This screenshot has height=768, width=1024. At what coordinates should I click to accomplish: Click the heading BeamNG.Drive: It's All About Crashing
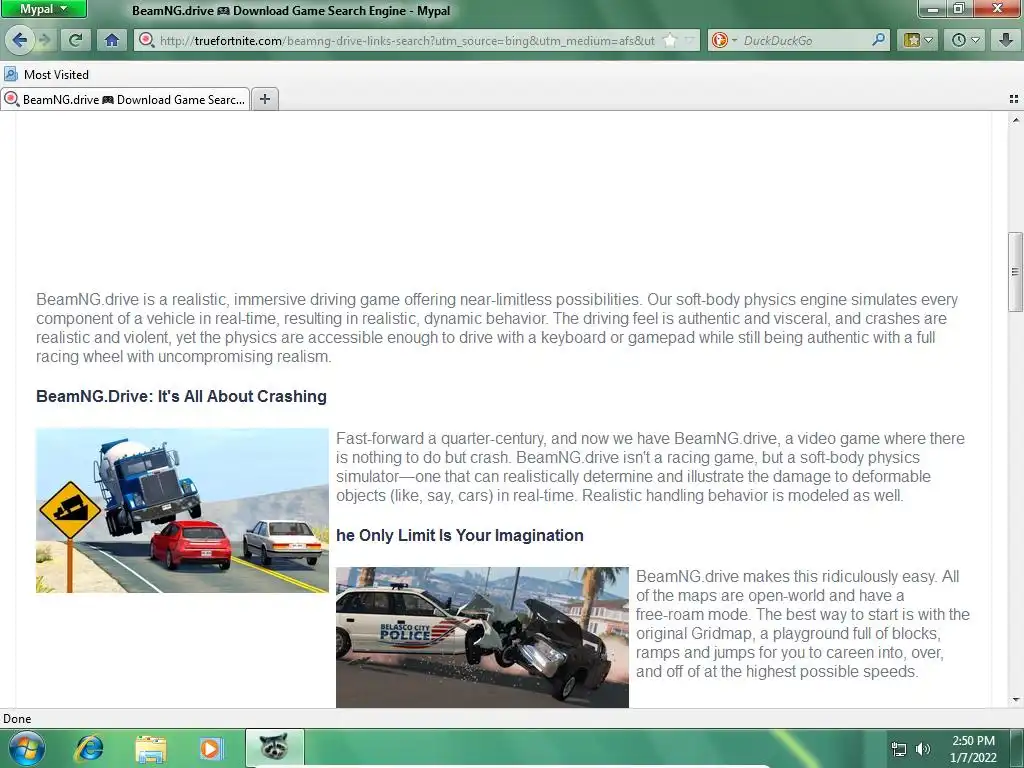point(182,396)
